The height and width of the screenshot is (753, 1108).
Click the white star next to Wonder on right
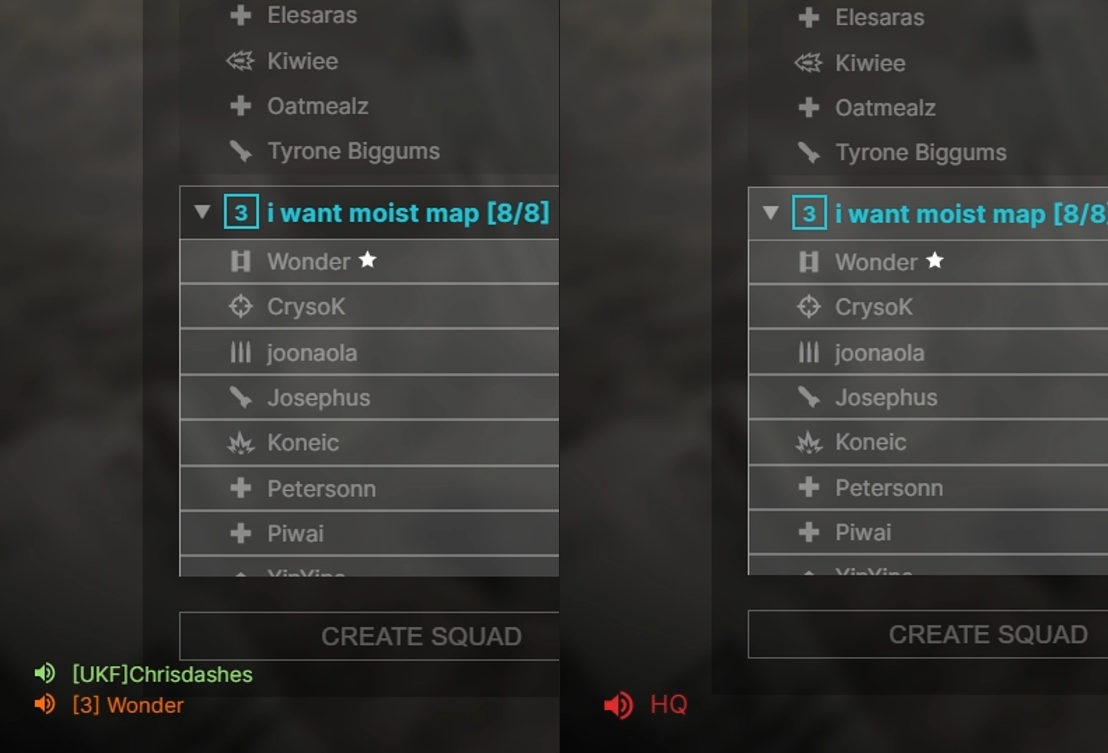pyautogui.click(x=935, y=261)
